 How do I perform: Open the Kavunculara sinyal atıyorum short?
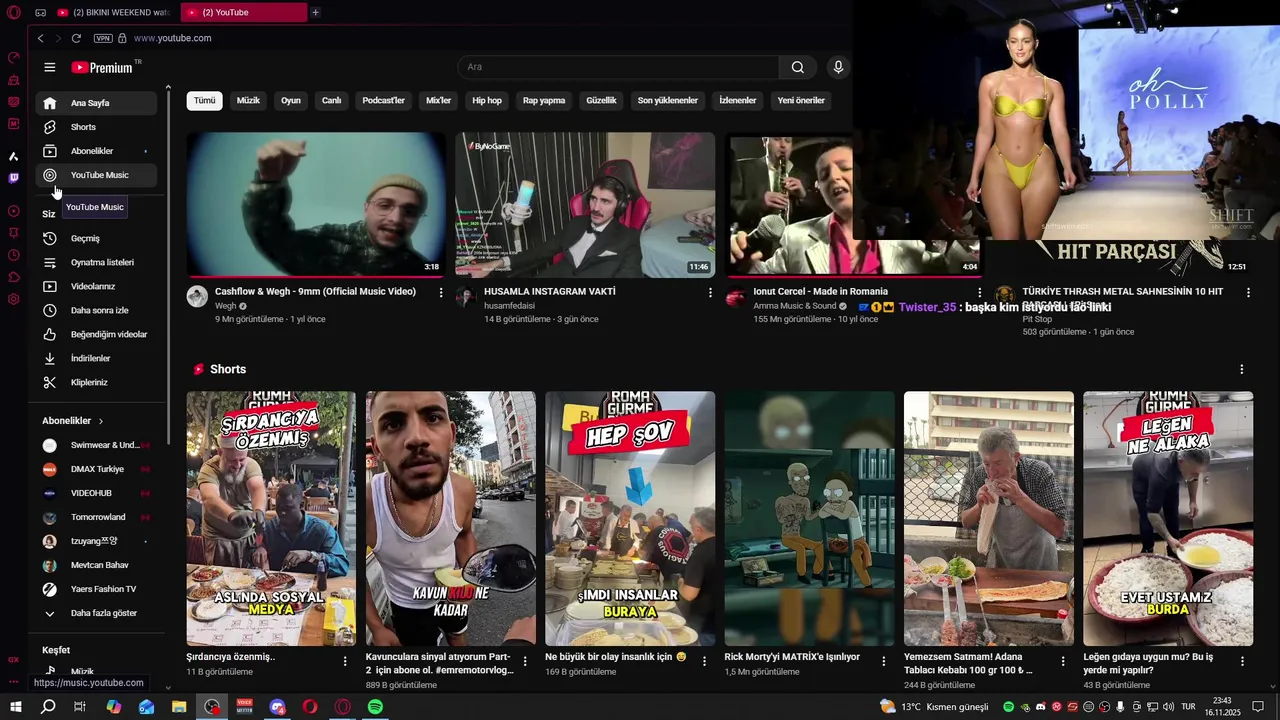451,518
